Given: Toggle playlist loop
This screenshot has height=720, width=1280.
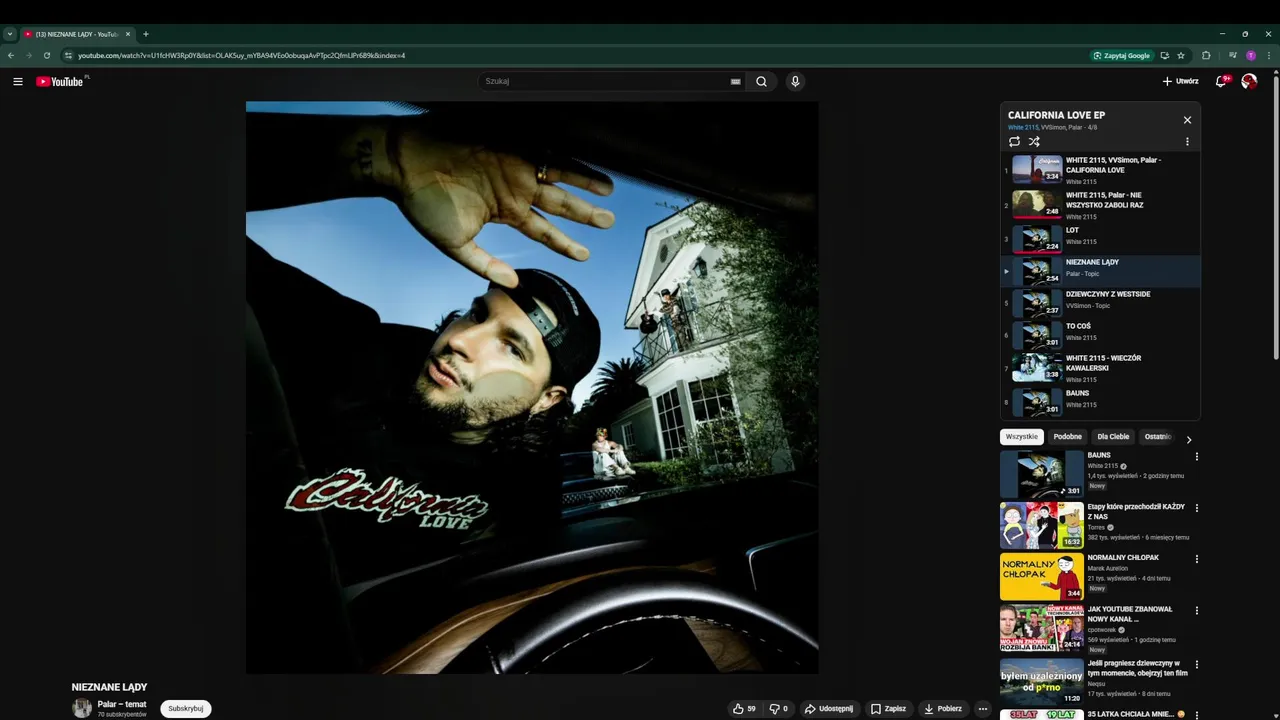Looking at the screenshot, I should coord(1014,141).
